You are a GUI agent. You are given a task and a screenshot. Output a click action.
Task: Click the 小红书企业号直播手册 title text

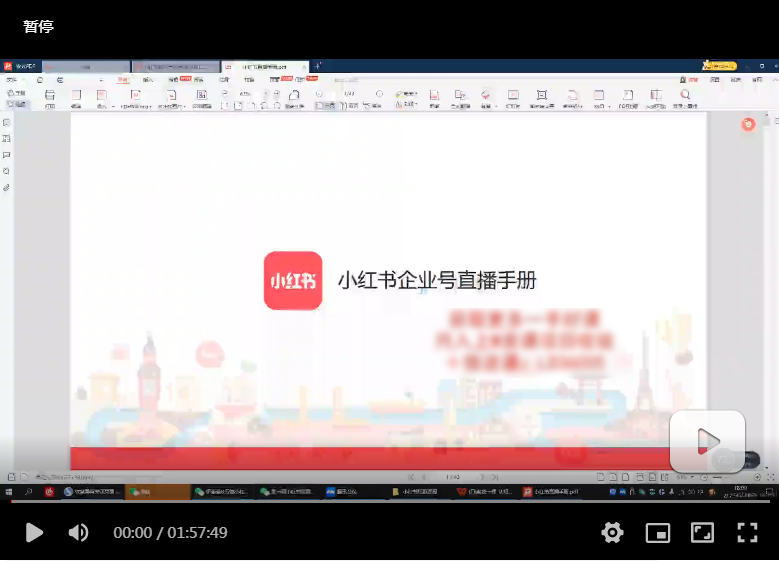click(437, 281)
